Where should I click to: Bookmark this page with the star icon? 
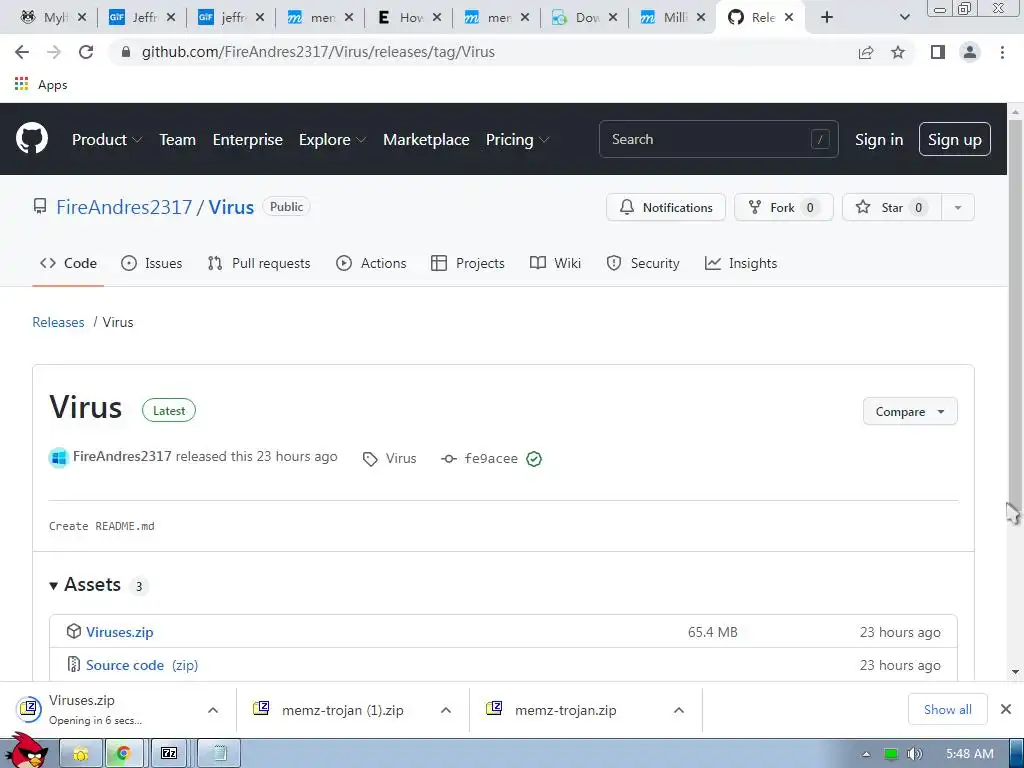[898, 52]
